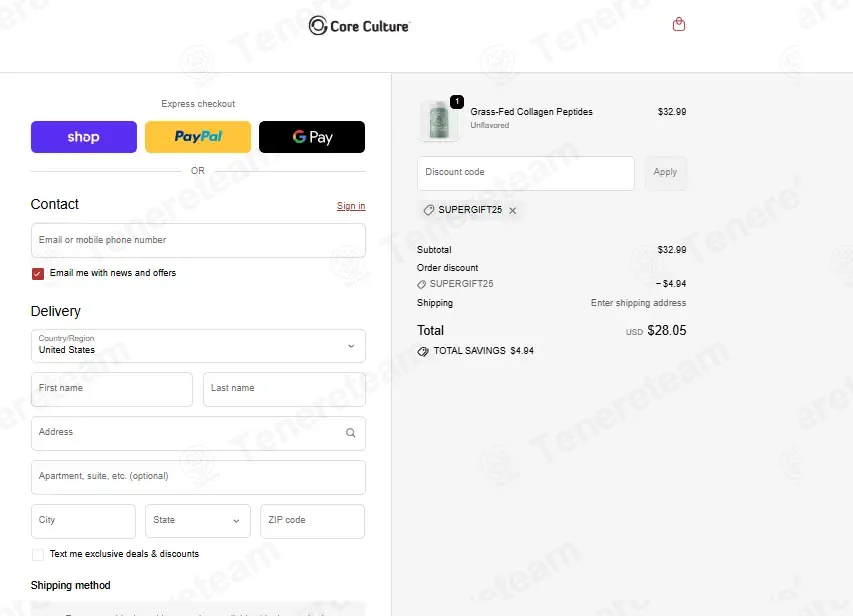Remove the SUPERGIFT25 discount code
The image size is (853, 616).
pyautogui.click(x=512, y=211)
